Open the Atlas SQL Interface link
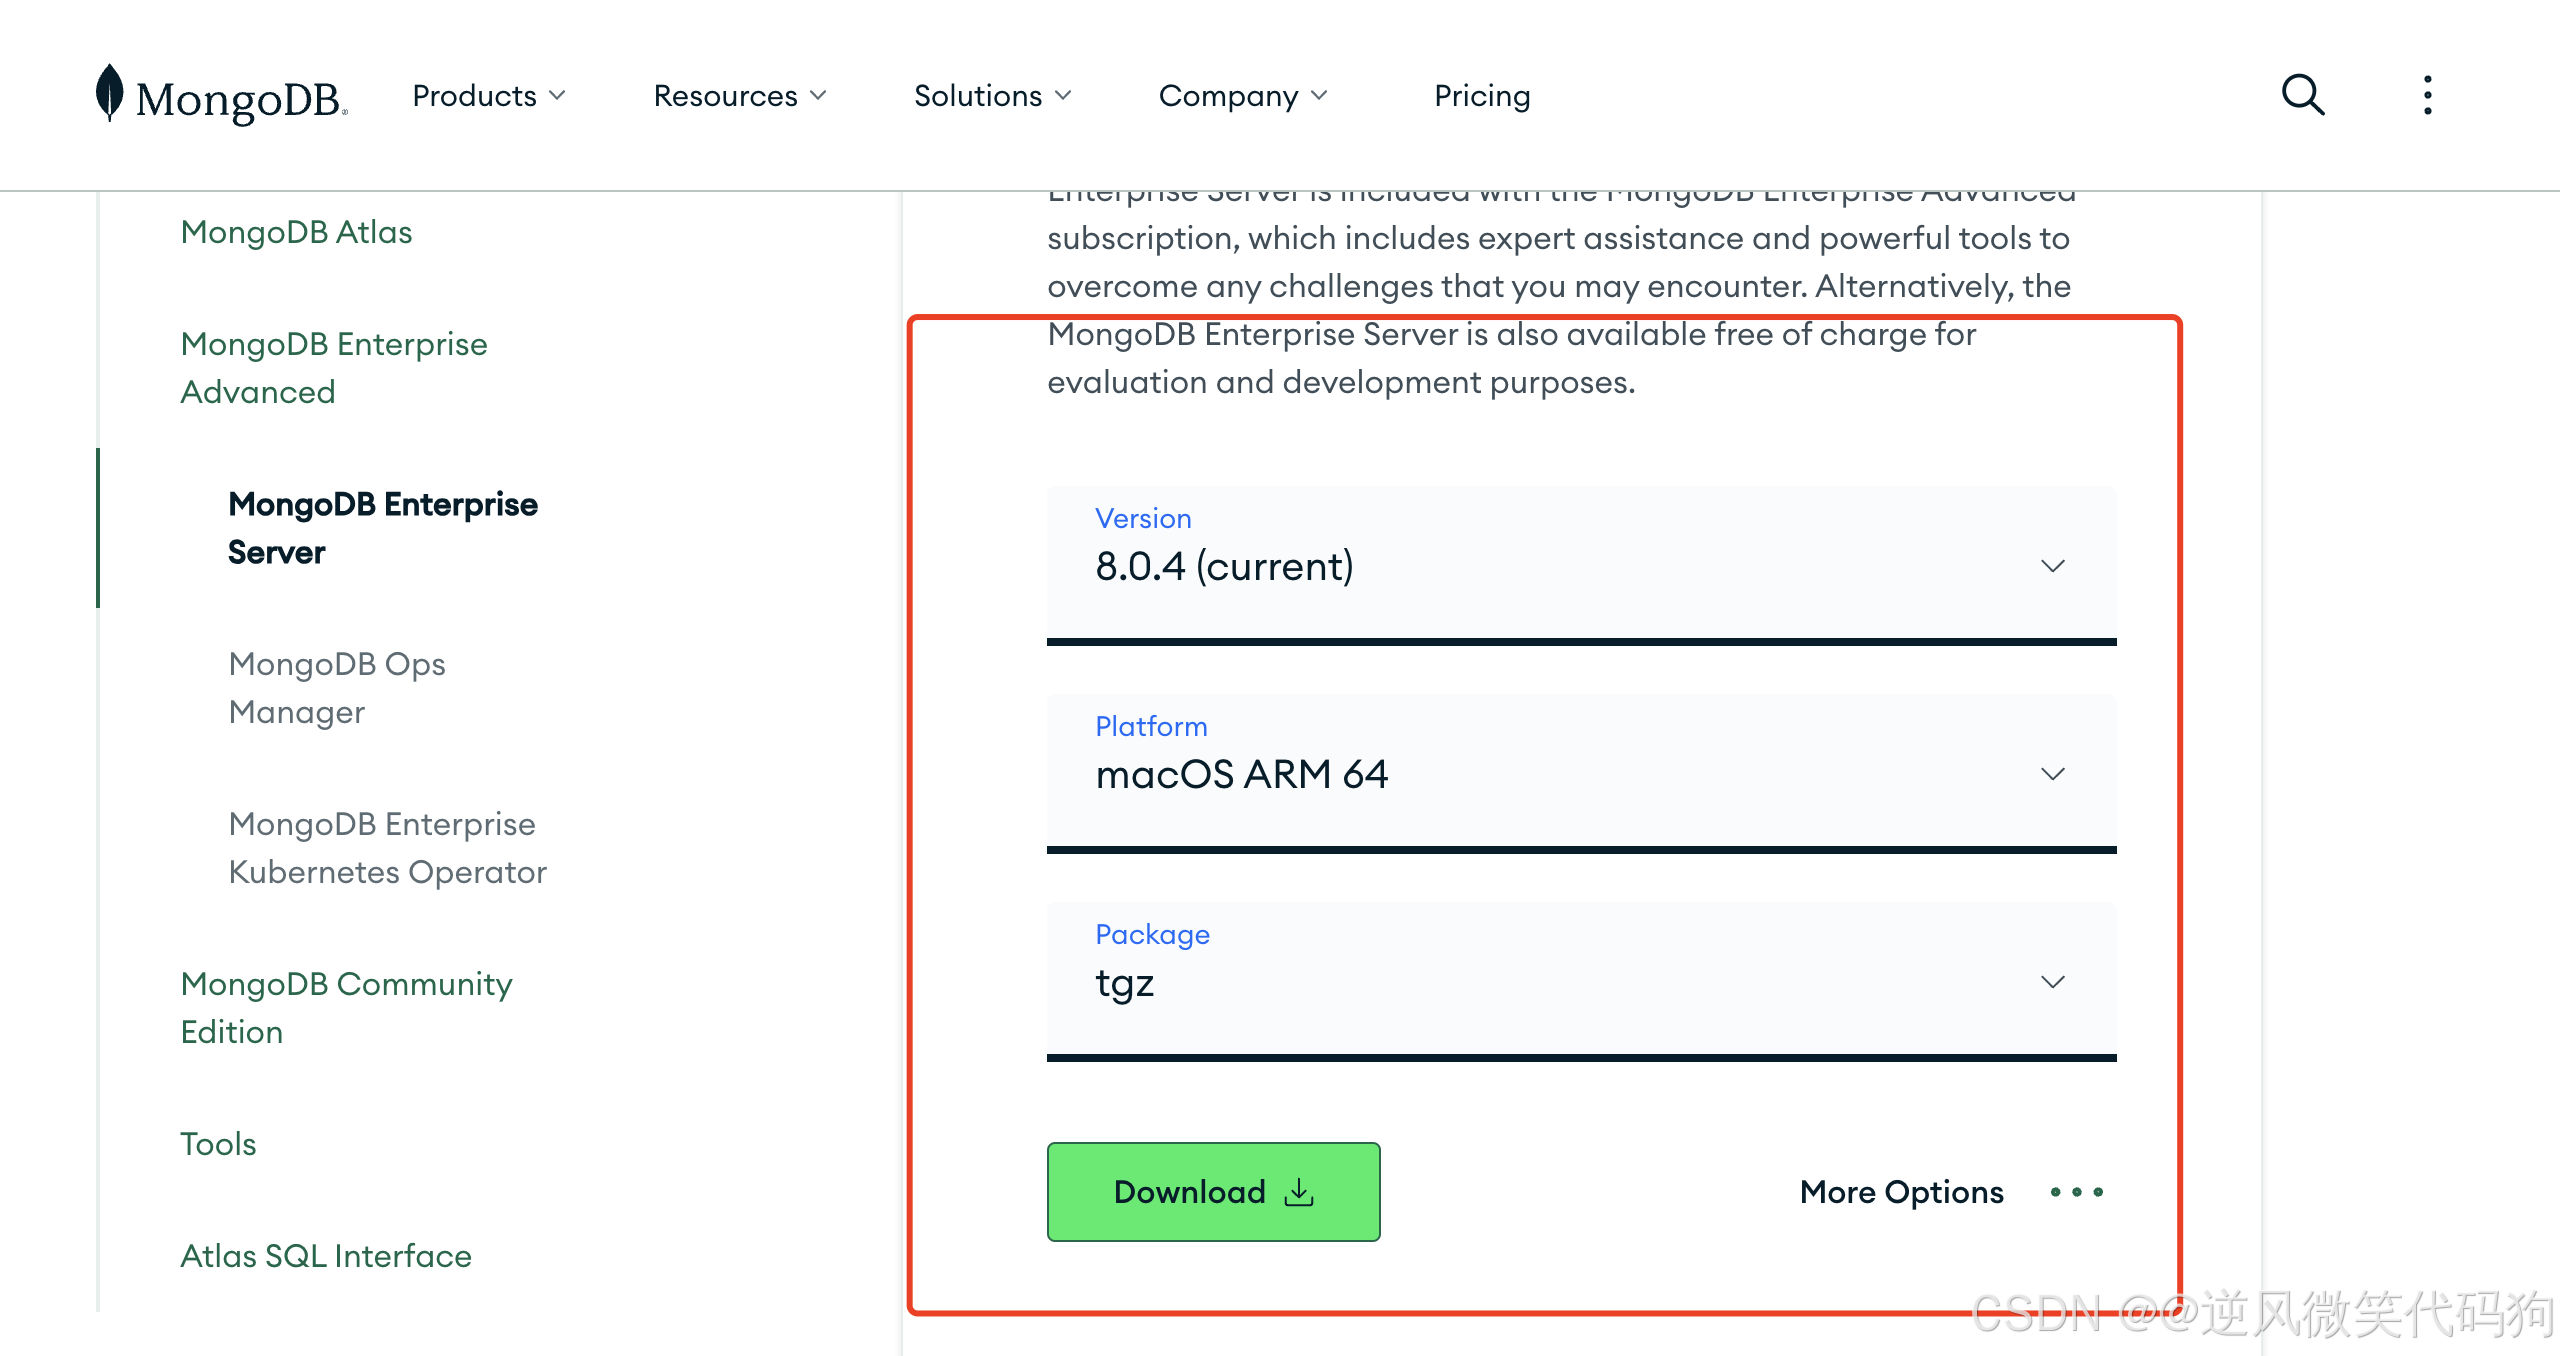This screenshot has height=1356, width=2560. click(x=325, y=1255)
